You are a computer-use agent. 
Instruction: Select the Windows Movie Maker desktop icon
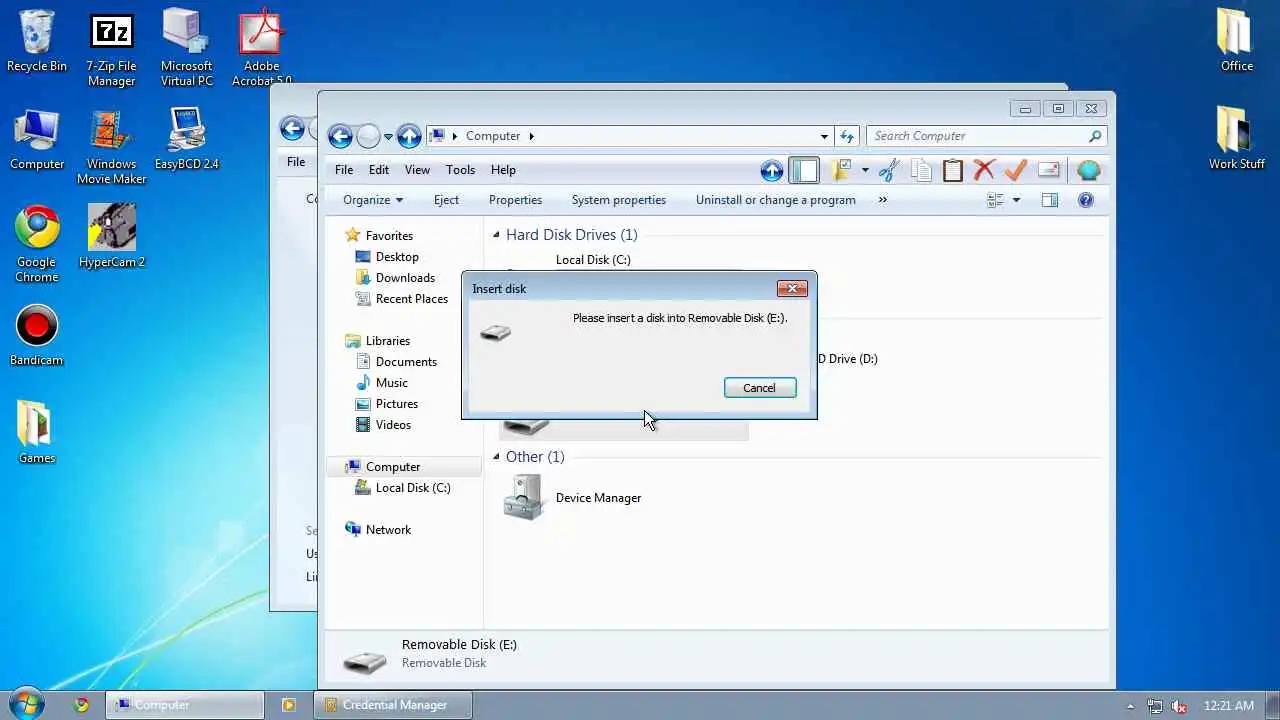111,147
